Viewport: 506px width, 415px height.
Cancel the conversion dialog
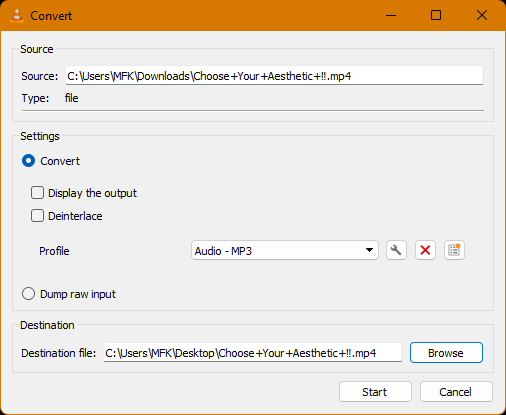coord(456,392)
